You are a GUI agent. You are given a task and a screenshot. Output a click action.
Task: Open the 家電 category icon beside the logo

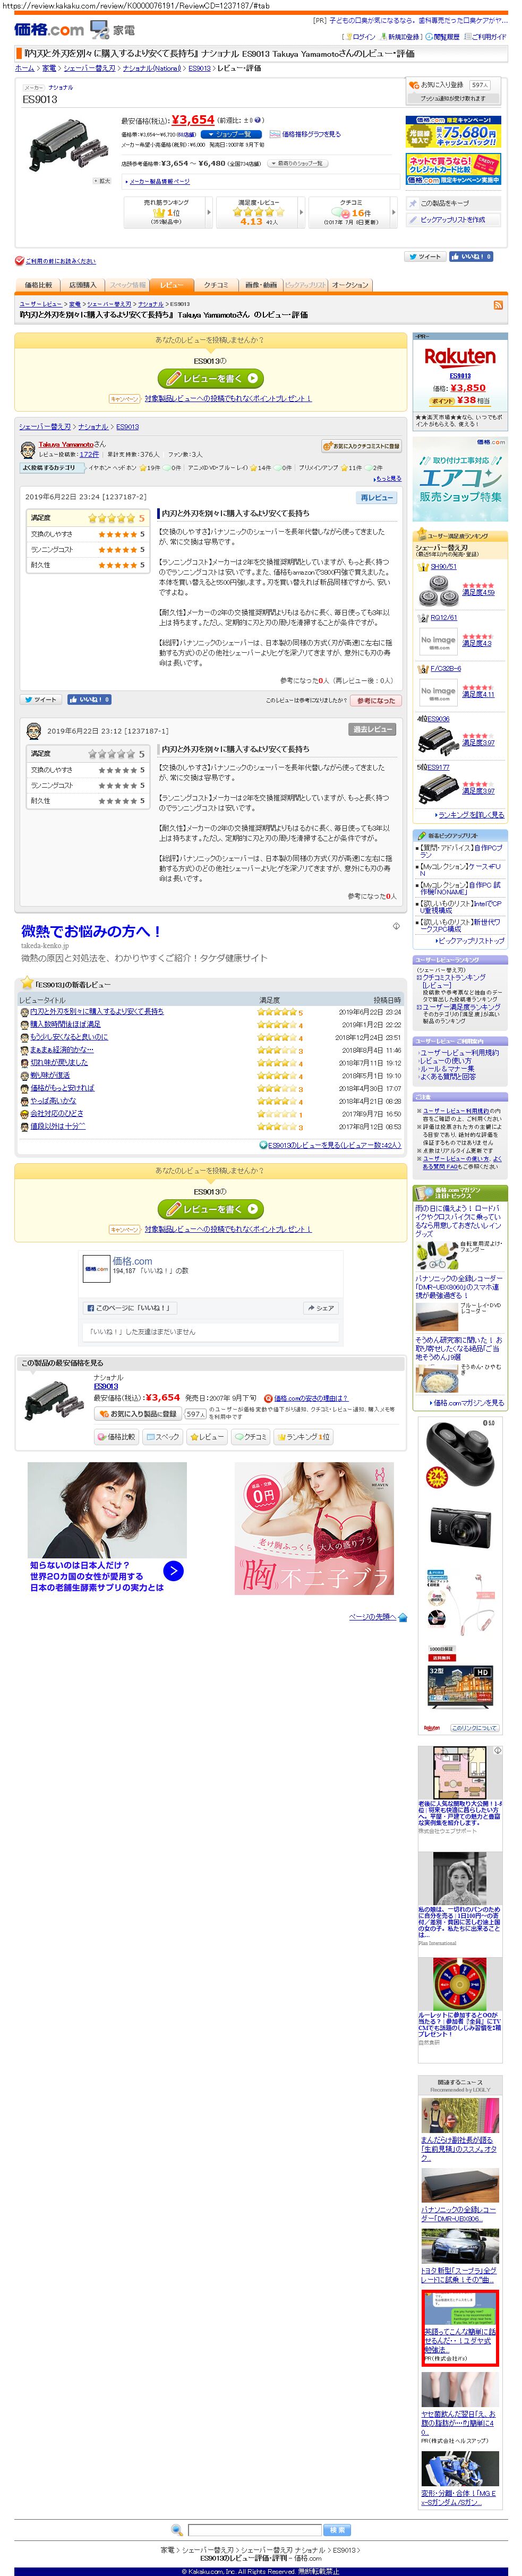(x=113, y=29)
